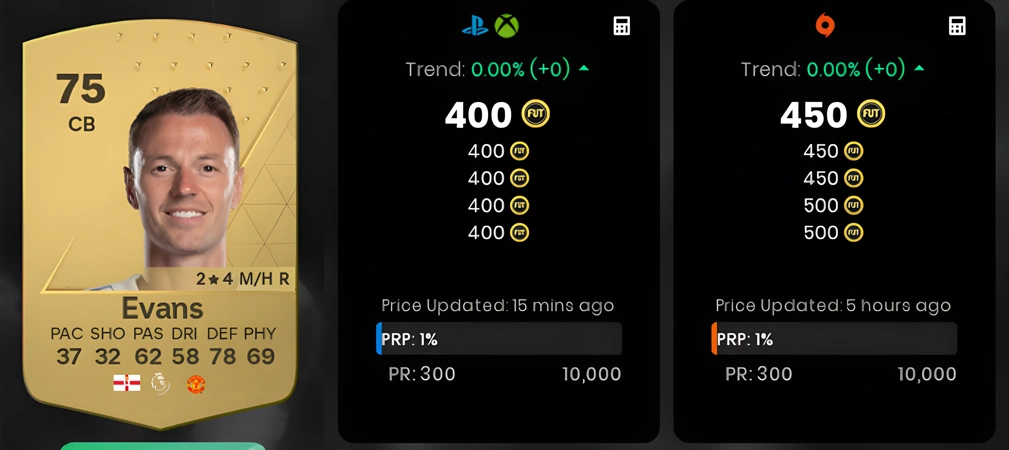The image size is (1009, 450).
Task: Click the FUT coin beside the 450 PC price
Action: pos(871,114)
